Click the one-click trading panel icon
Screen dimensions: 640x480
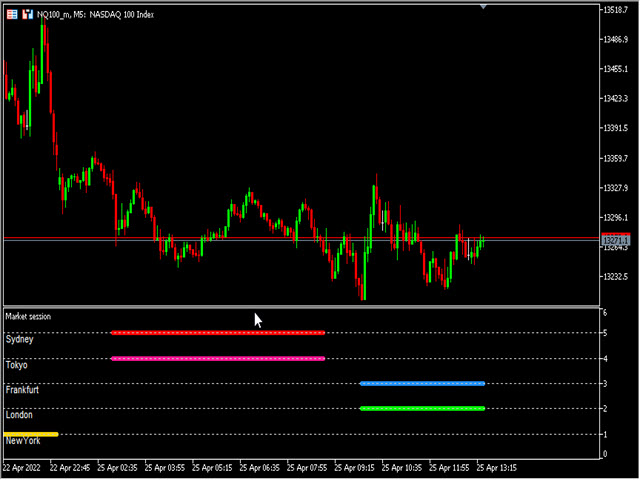[27, 15]
